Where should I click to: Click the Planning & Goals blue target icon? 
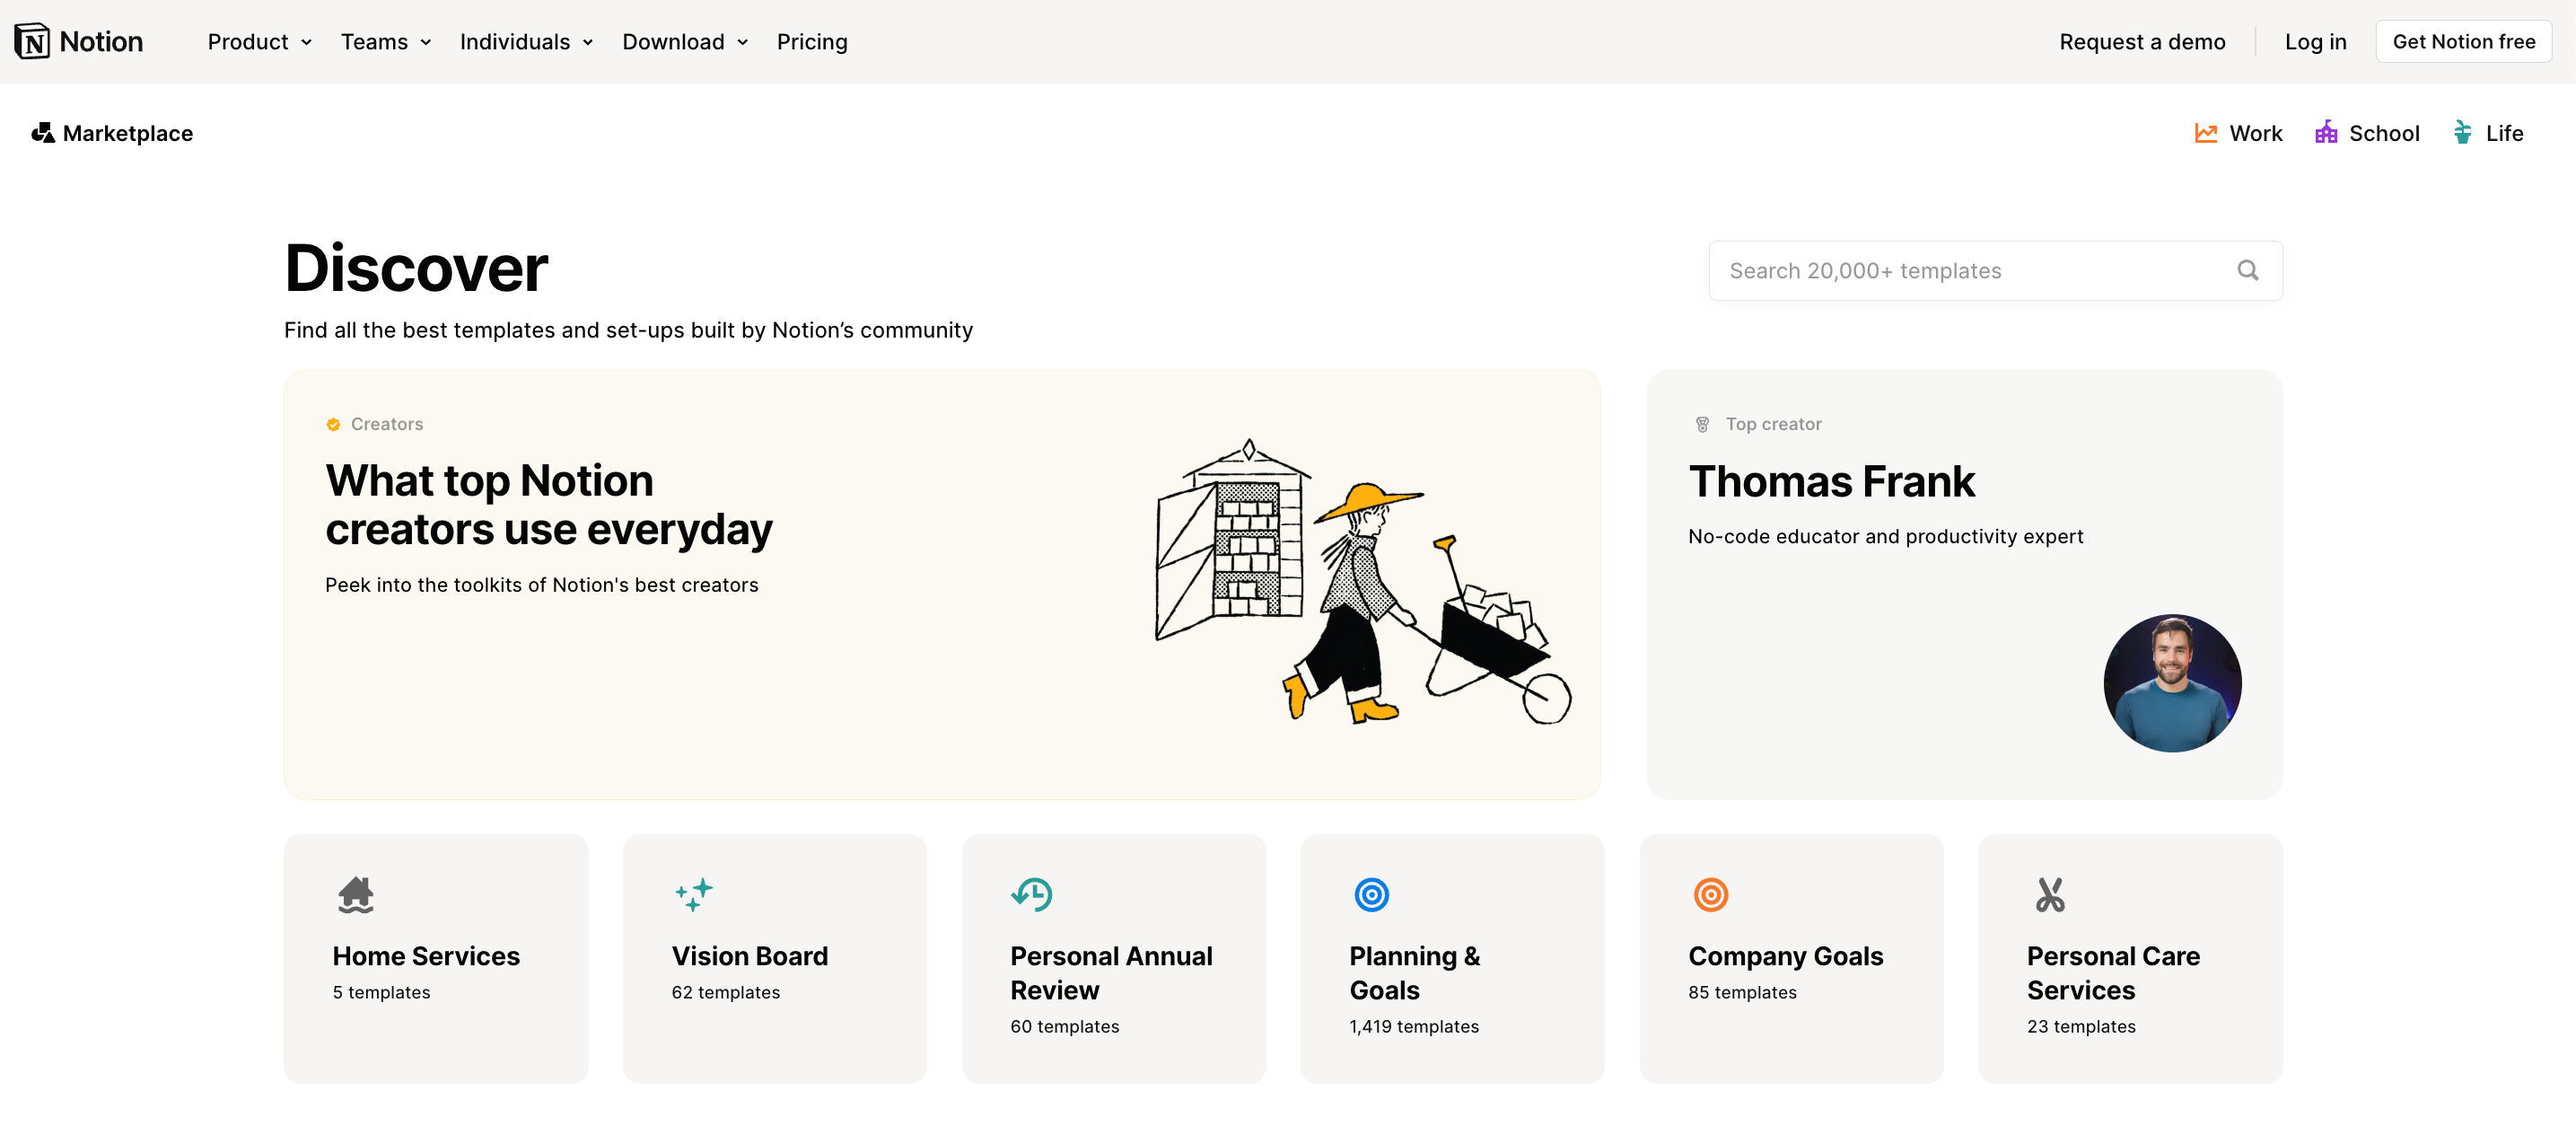[x=1371, y=894]
